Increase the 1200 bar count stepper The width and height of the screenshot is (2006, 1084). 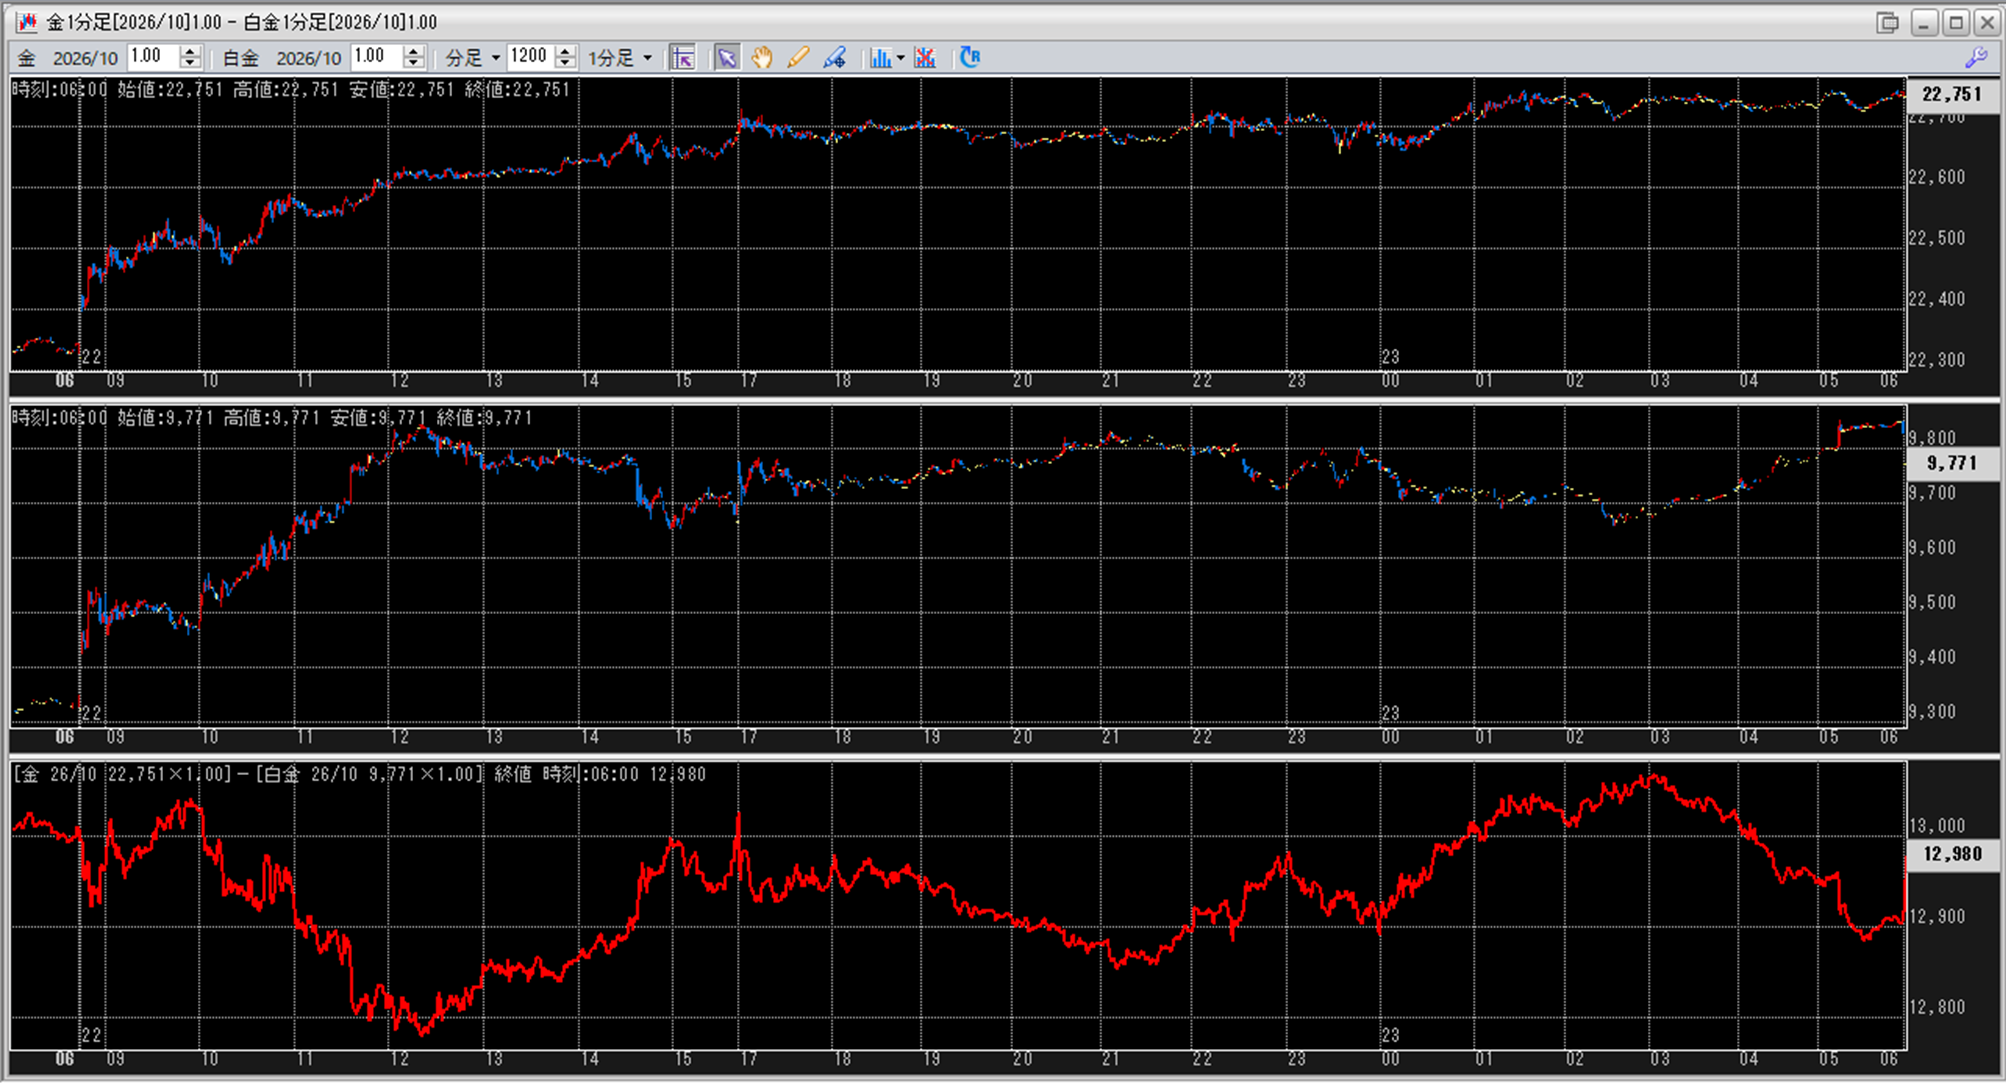point(566,51)
